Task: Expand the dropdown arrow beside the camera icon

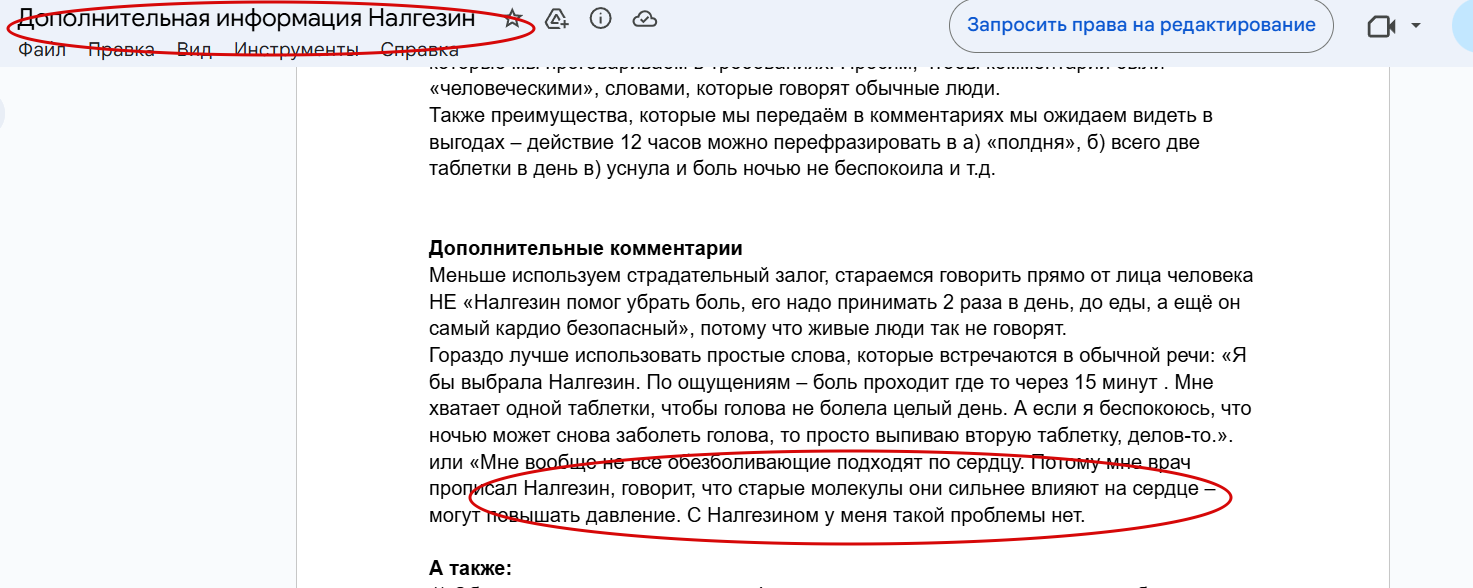Action: click(1415, 26)
